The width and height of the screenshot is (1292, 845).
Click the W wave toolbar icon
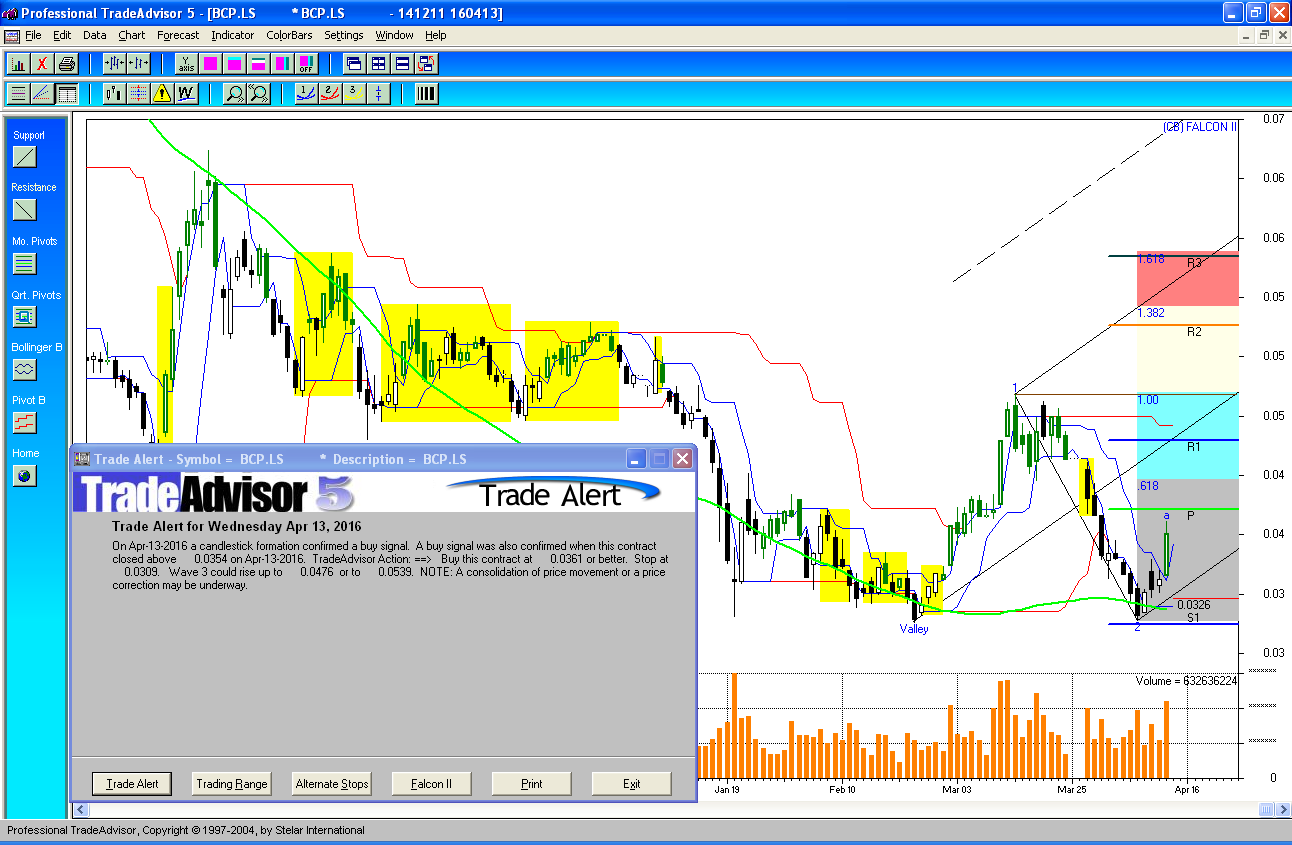click(x=187, y=94)
